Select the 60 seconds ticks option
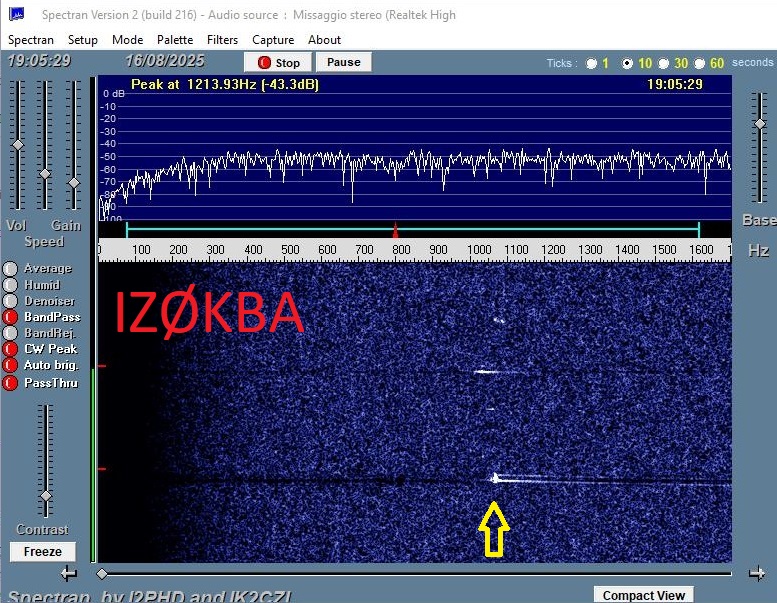The height and width of the screenshot is (603, 777). pyautogui.click(x=700, y=63)
